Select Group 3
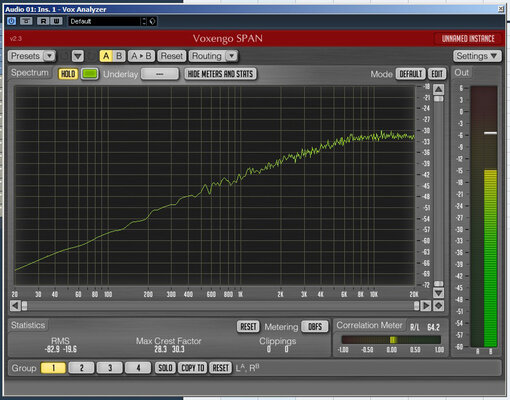This screenshot has height=400, width=510. click(110, 368)
